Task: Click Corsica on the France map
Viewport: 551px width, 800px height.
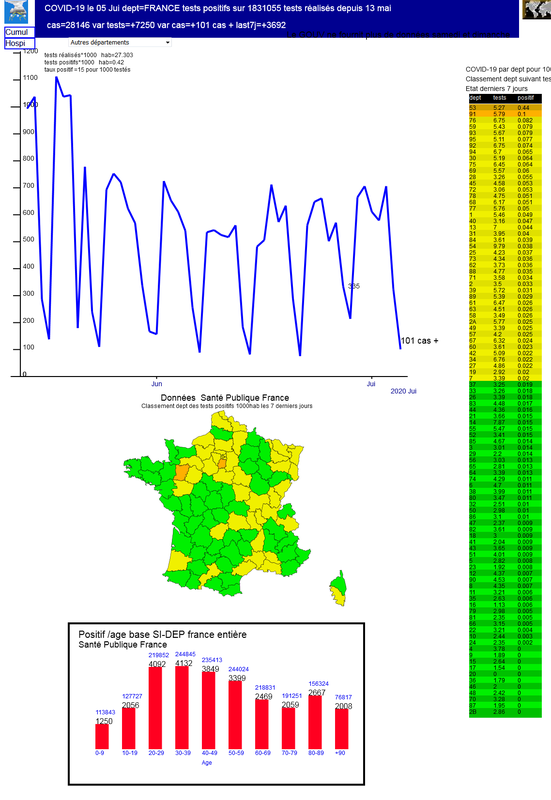Action: [338, 588]
